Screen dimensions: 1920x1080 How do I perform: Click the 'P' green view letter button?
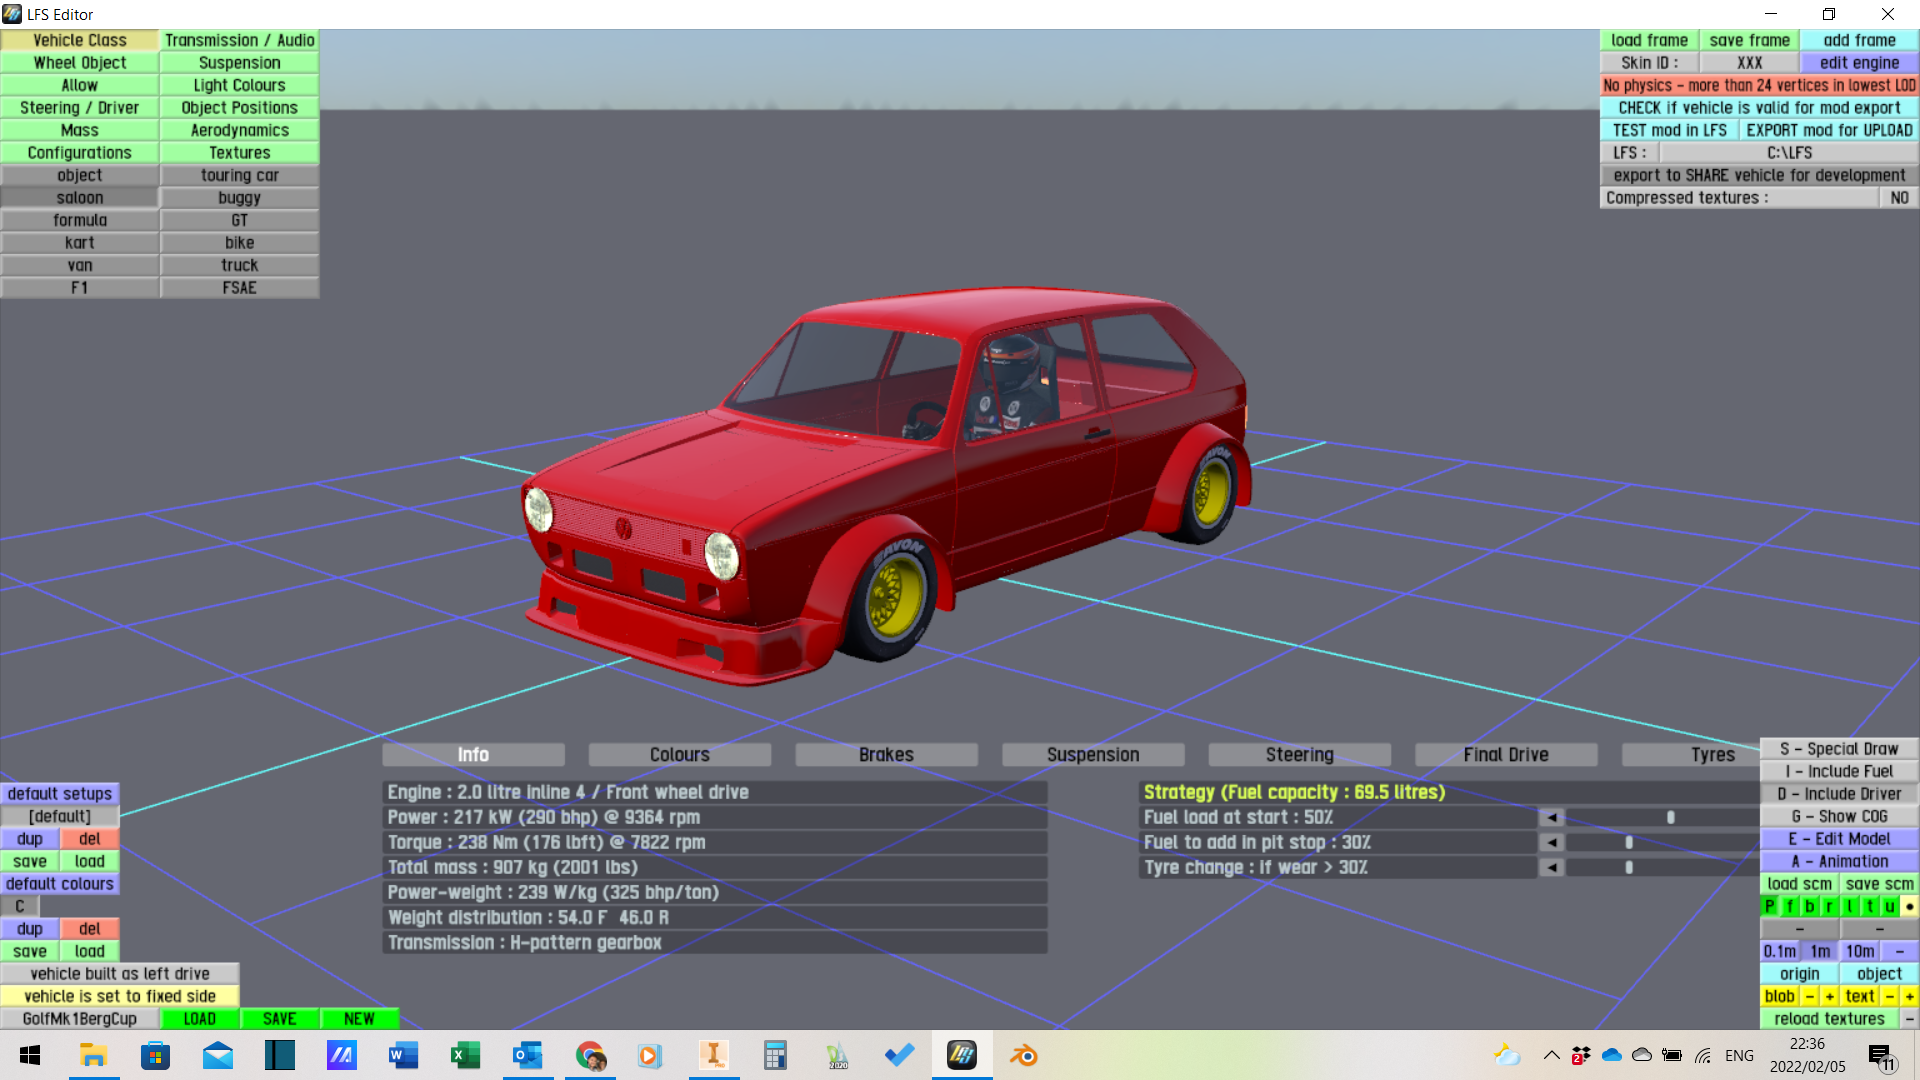point(1770,906)
